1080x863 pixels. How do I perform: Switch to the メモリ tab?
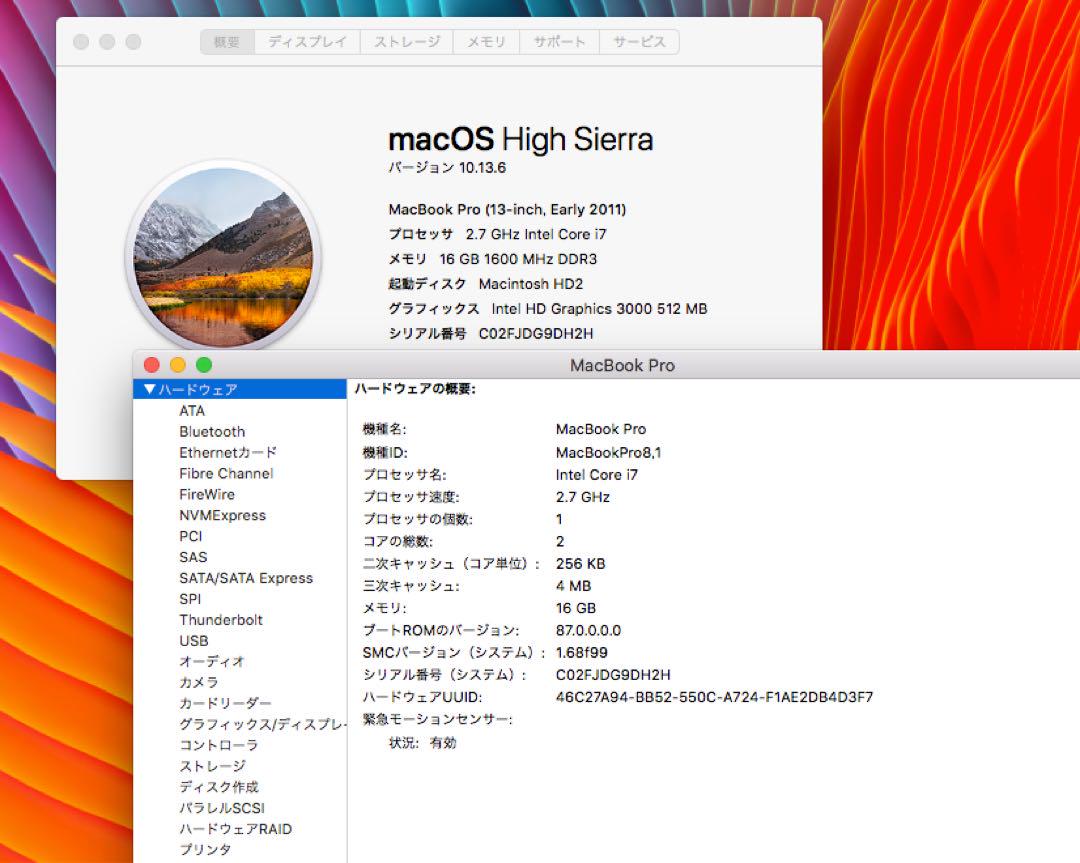486,42
